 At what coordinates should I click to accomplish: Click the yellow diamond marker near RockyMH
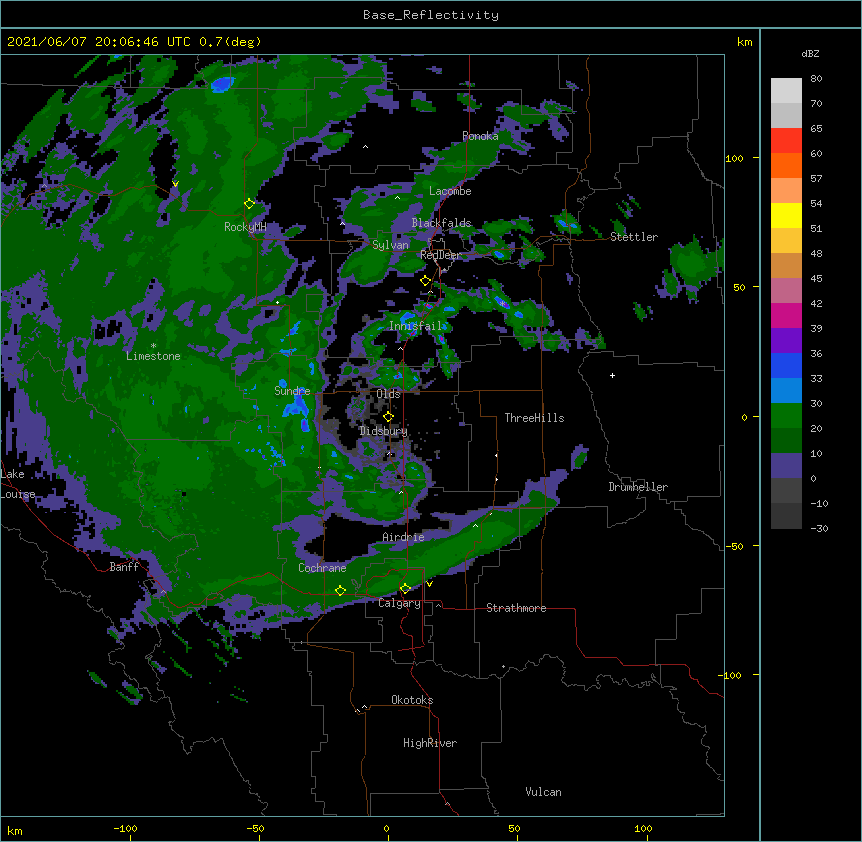(x=249, y=204)
